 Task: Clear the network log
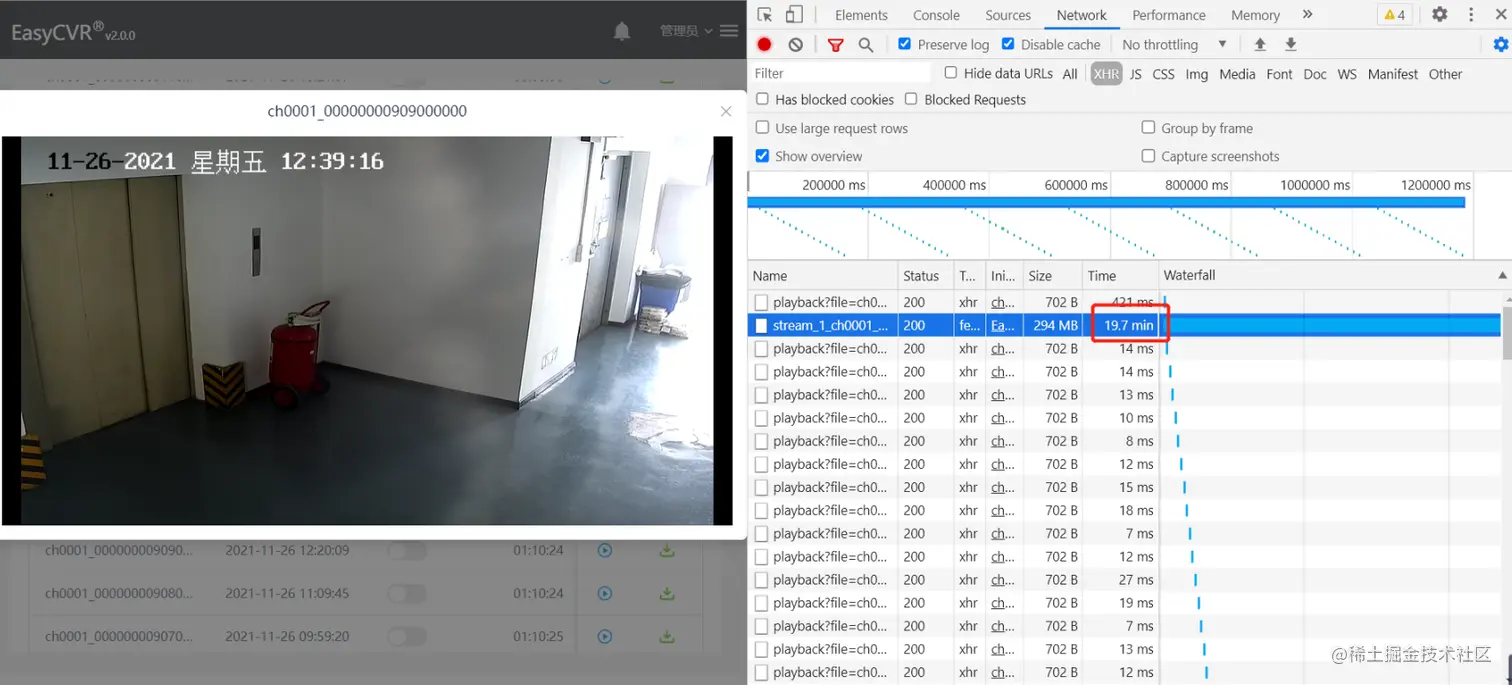pos(796,45)
